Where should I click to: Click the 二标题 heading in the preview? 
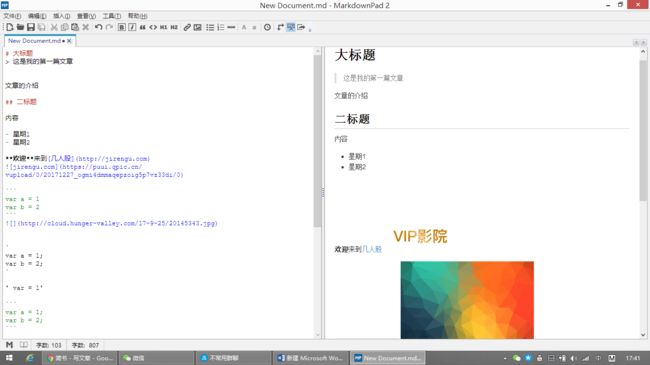pos(352,119)
